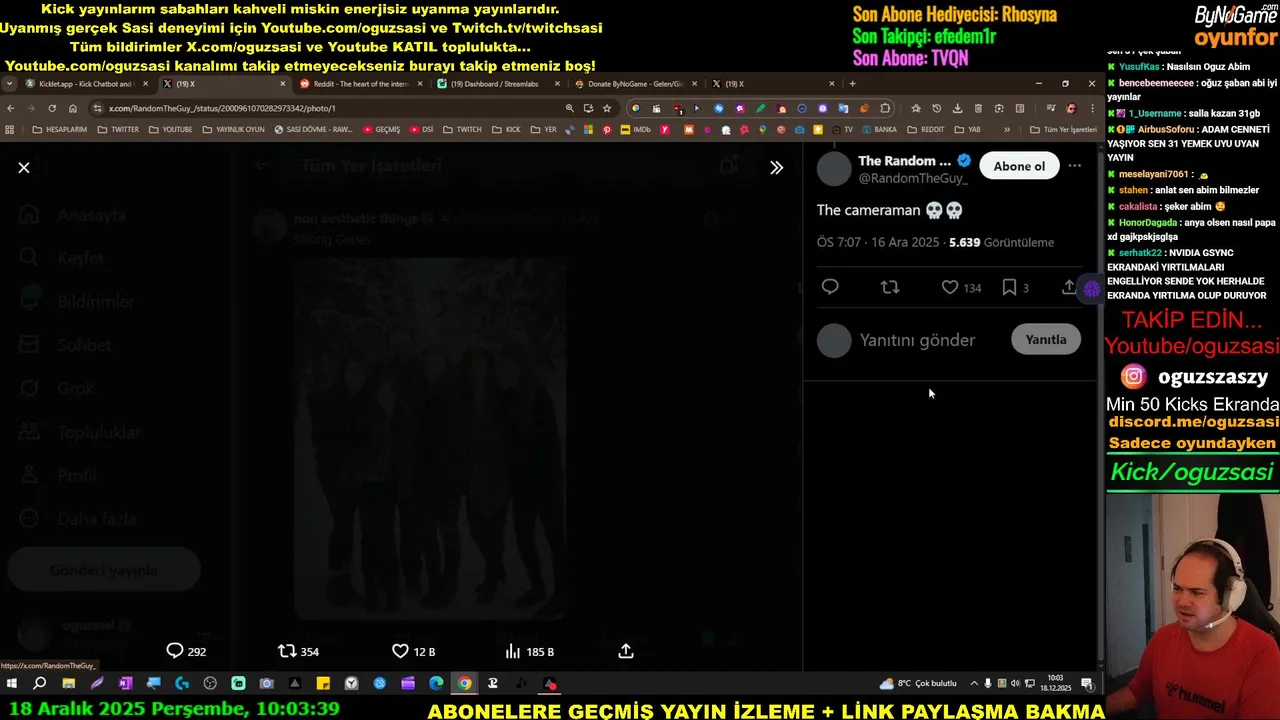Click the taskbar clock showing 10:03
1280x720 pixels.
pos(1055,684)
